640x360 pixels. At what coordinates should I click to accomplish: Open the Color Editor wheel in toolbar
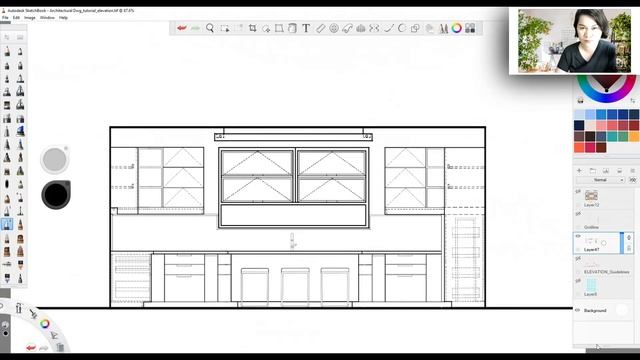457,28
